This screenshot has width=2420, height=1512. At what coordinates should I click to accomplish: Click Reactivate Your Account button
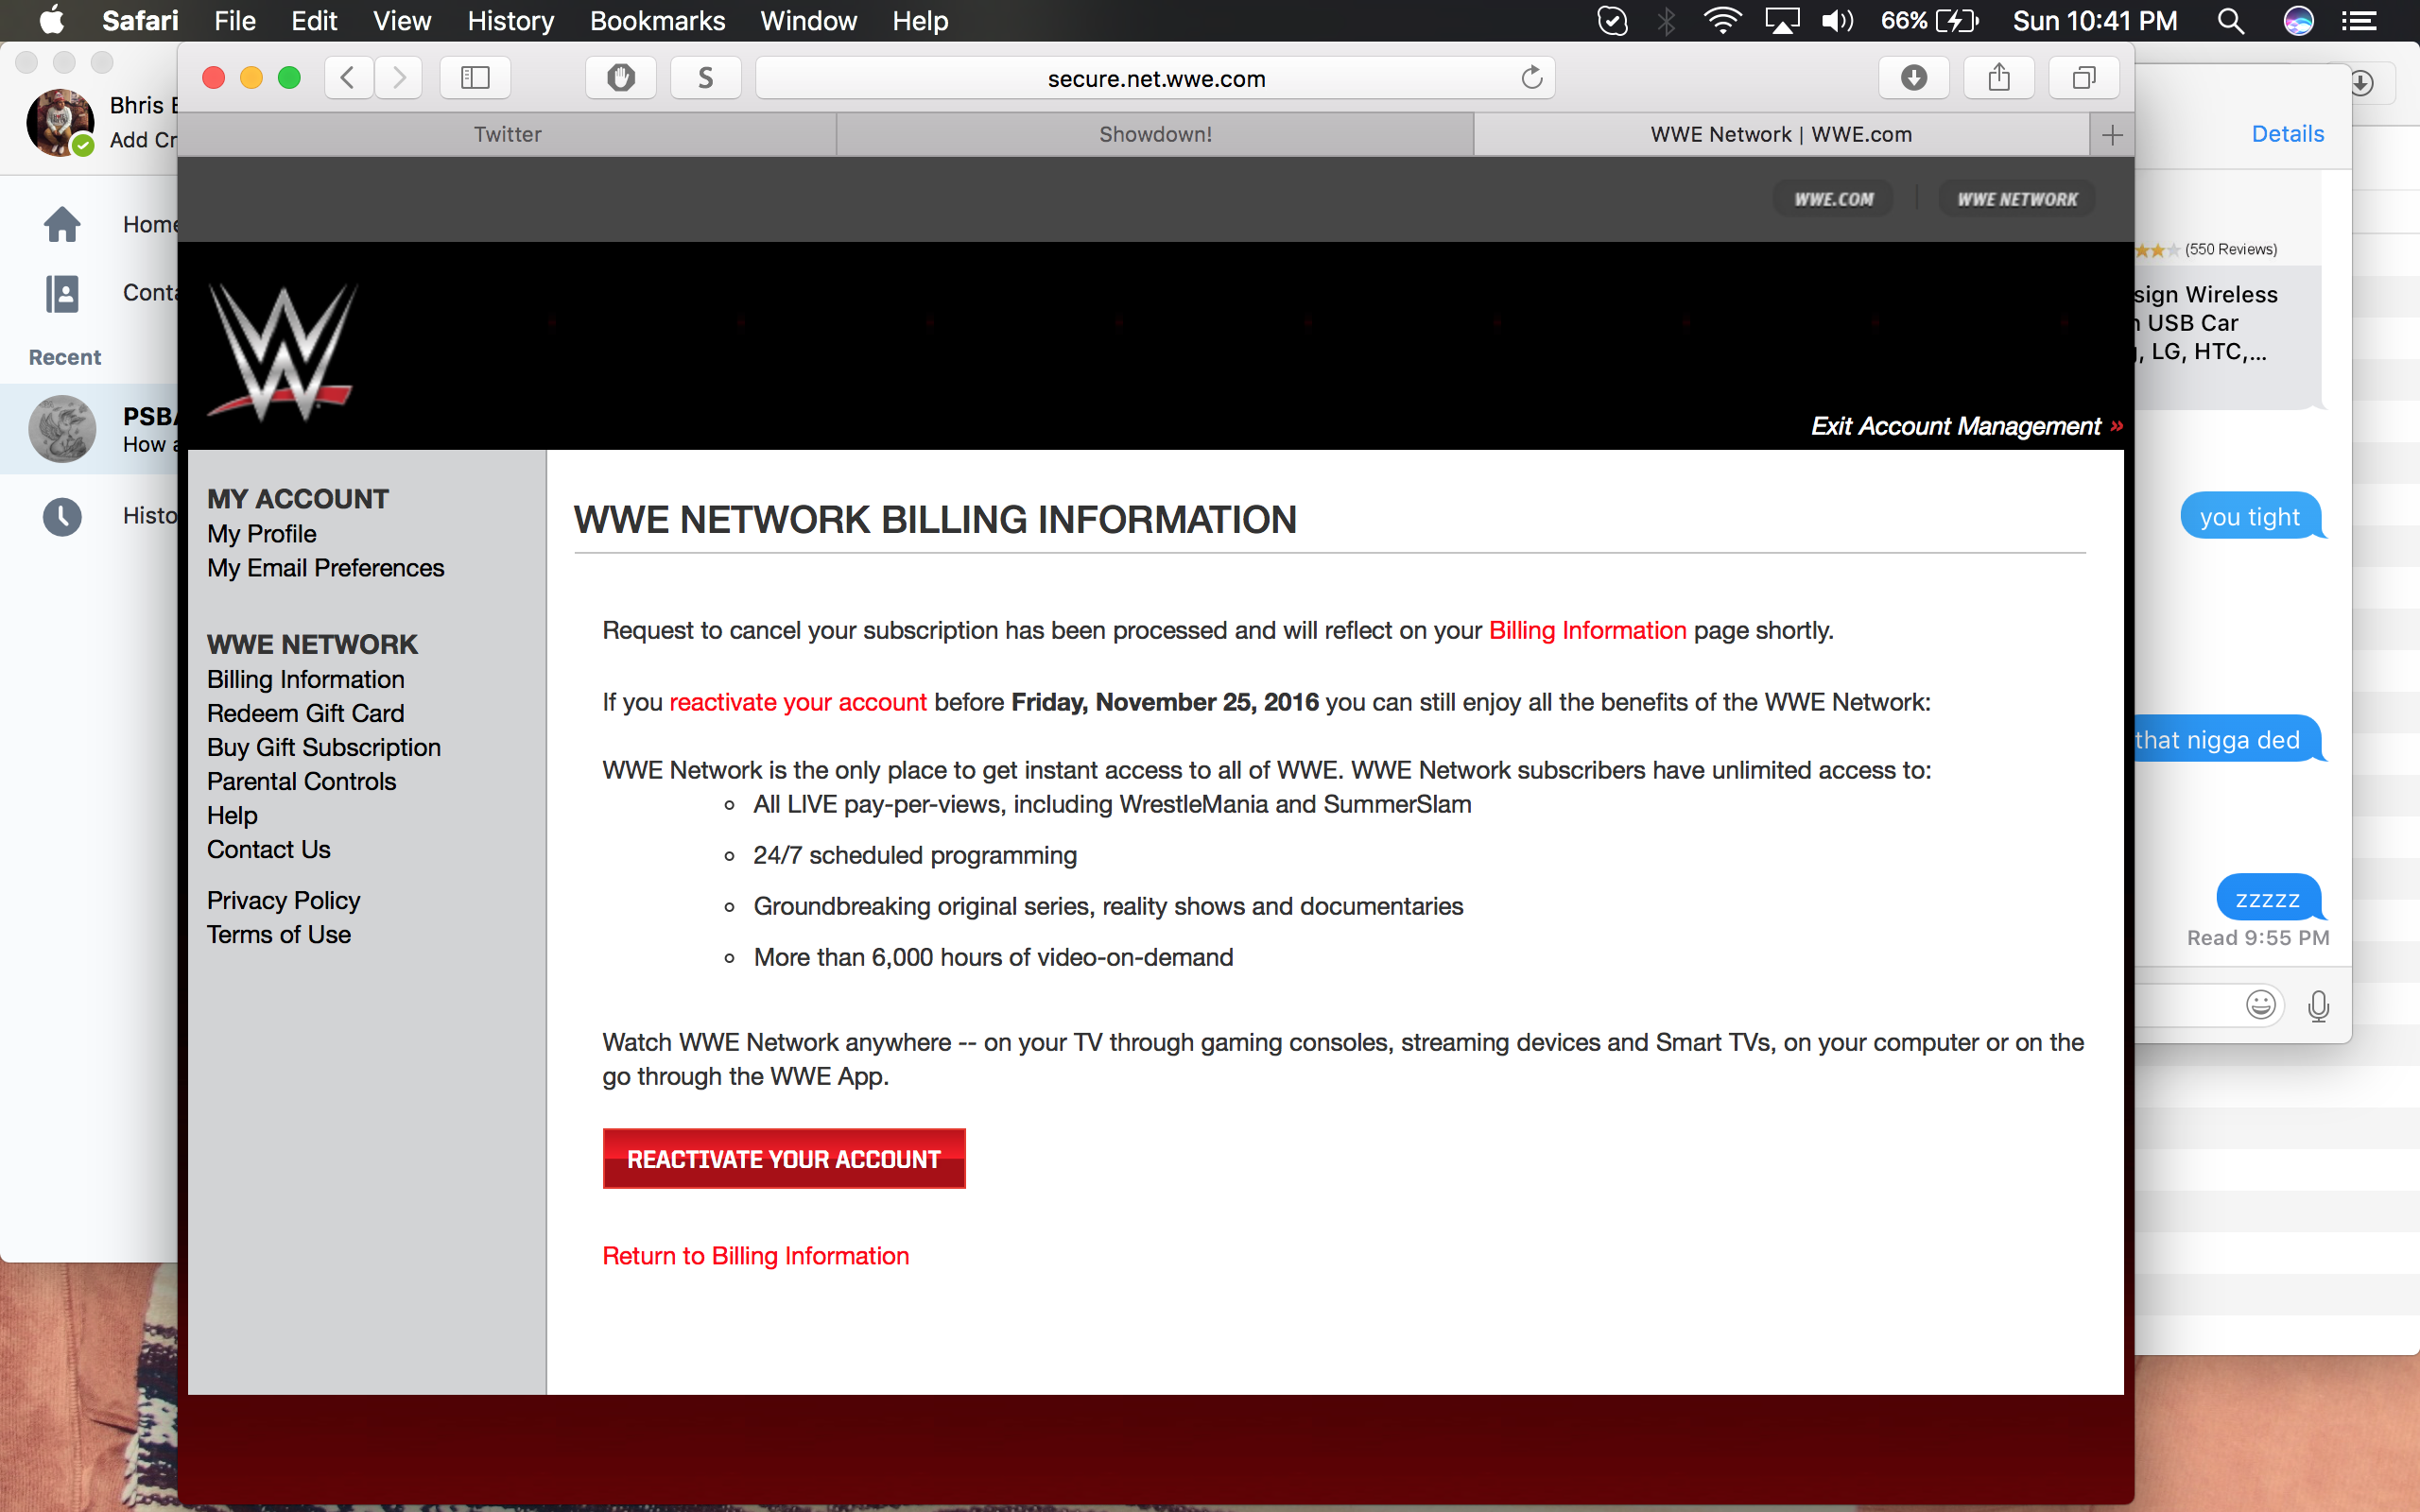click(x=784, y=1159)
